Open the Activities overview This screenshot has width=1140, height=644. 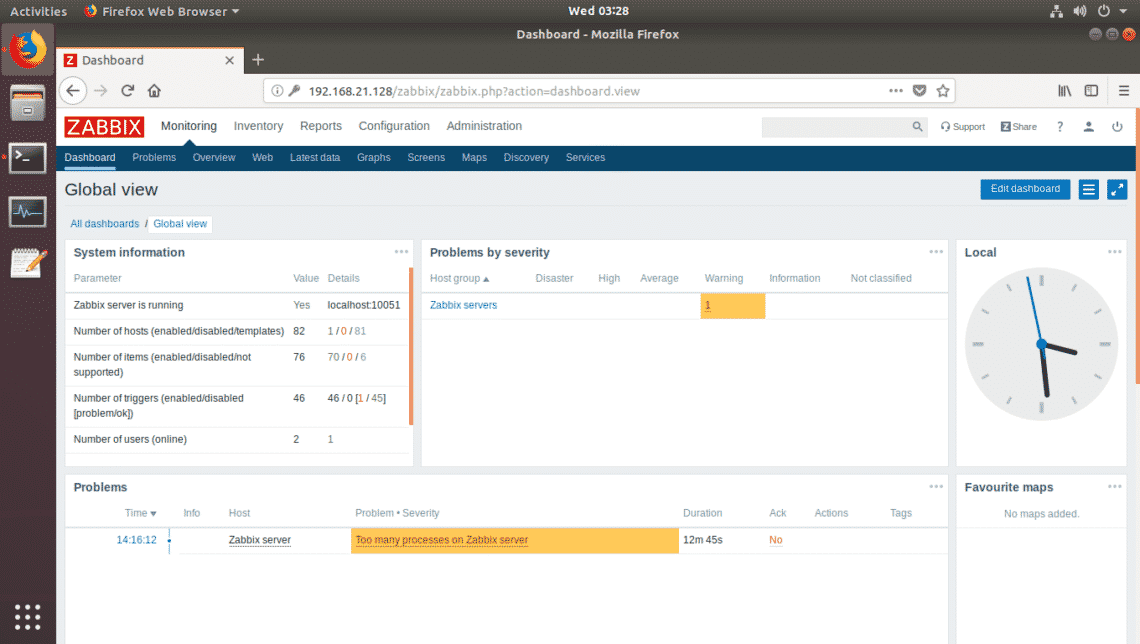click(39, 12)
